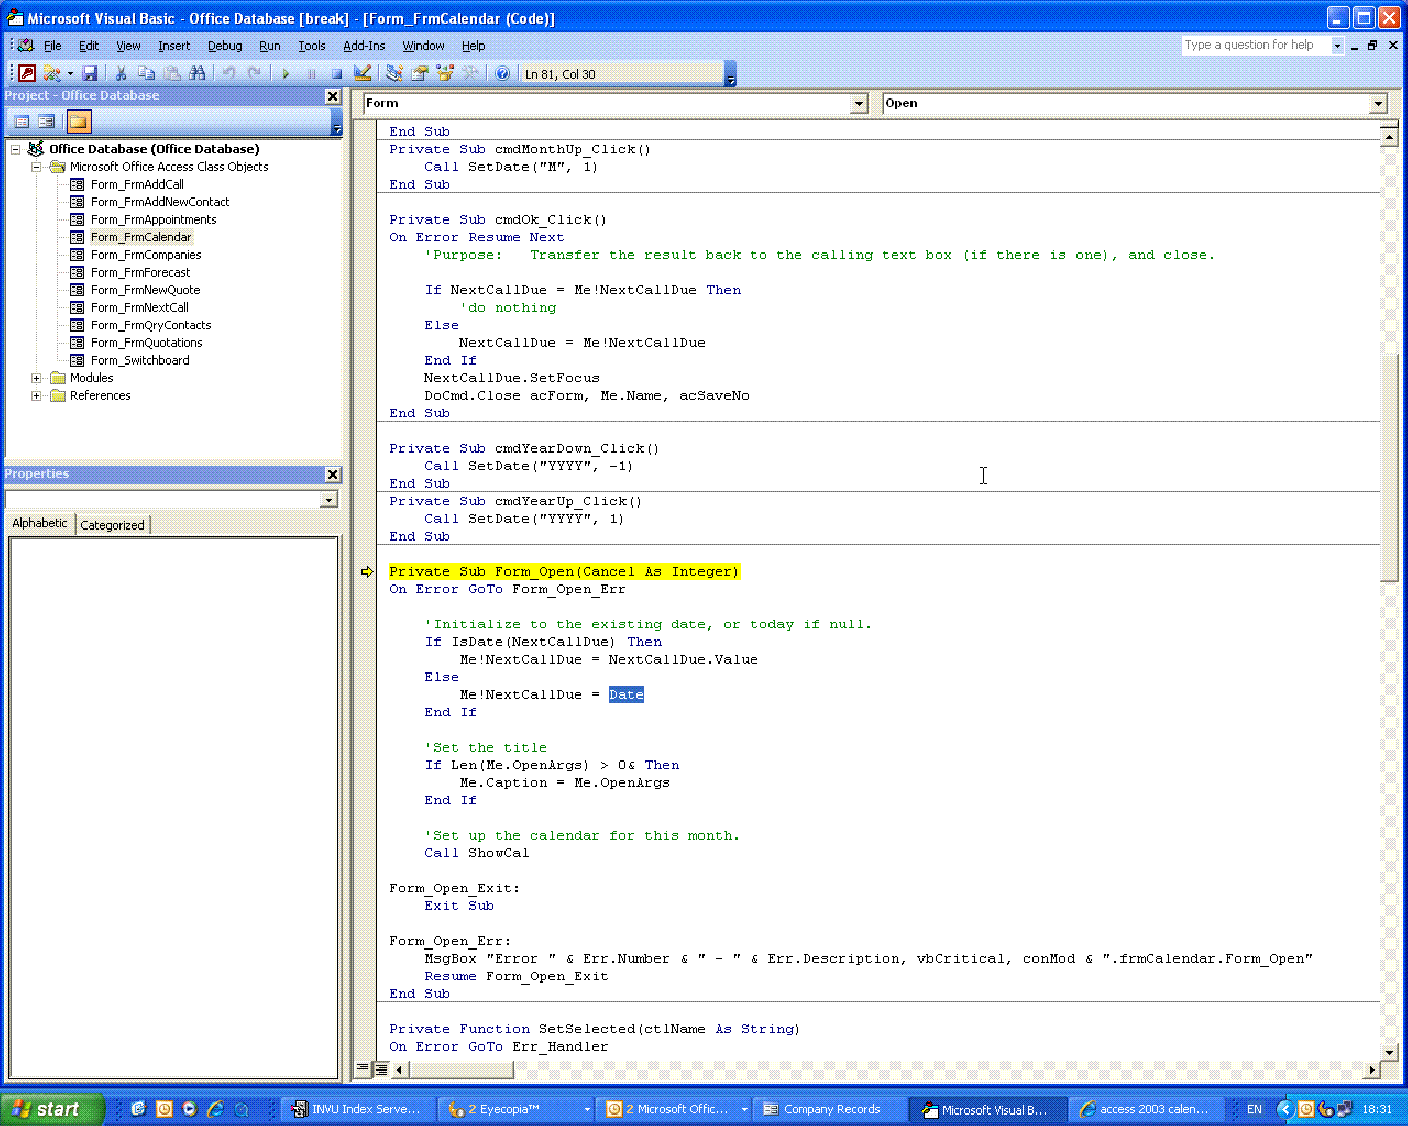1408x1126 pixels.
Task: Copy the selected code
Action: click(x=146, y=73)
